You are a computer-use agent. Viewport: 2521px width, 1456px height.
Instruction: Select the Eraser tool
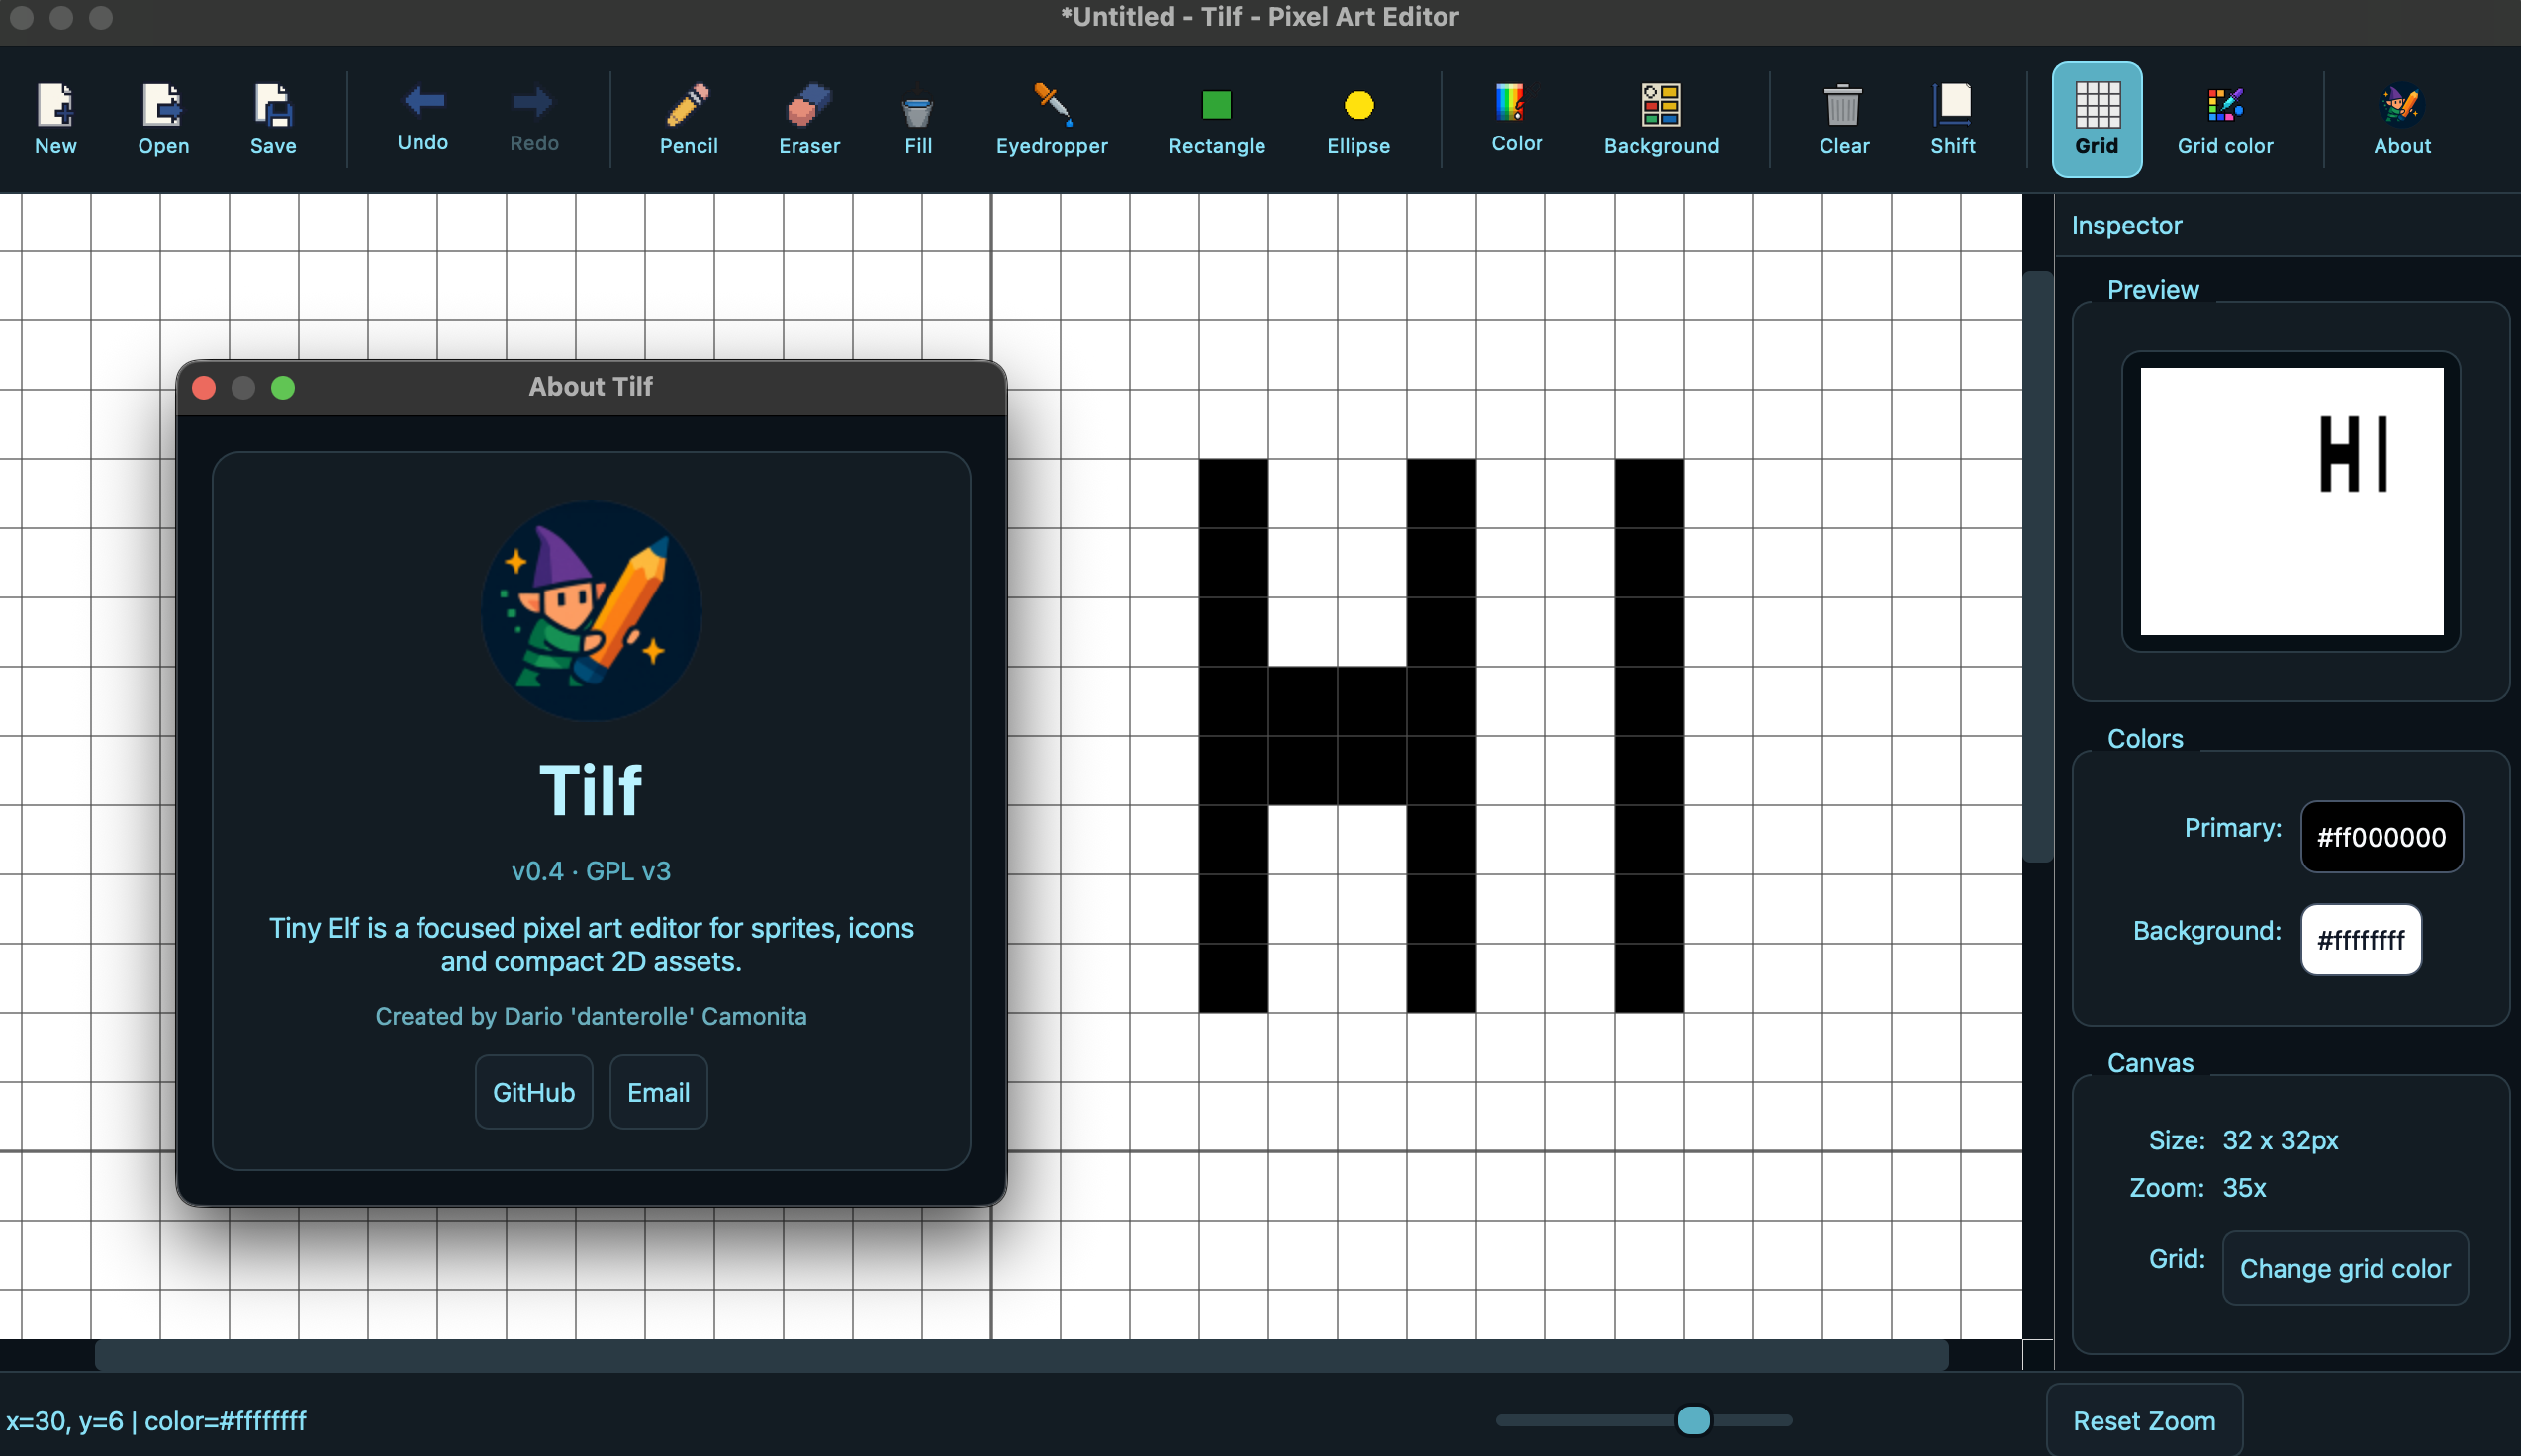point(809,119)
